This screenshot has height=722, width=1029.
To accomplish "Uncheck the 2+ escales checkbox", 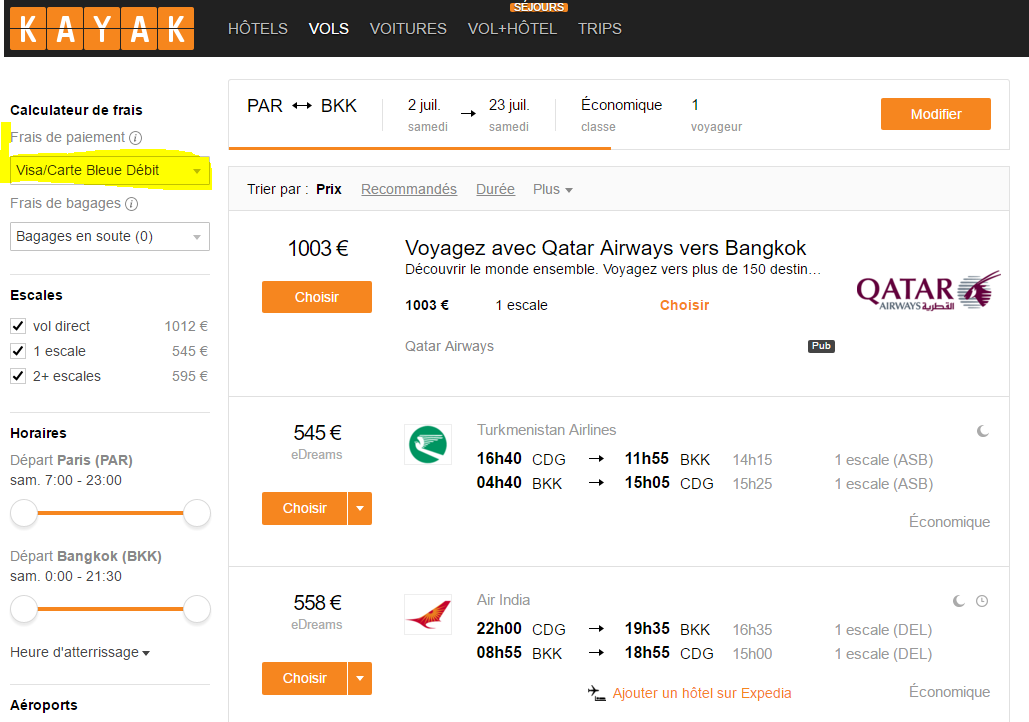I will (x=18, y=375).
